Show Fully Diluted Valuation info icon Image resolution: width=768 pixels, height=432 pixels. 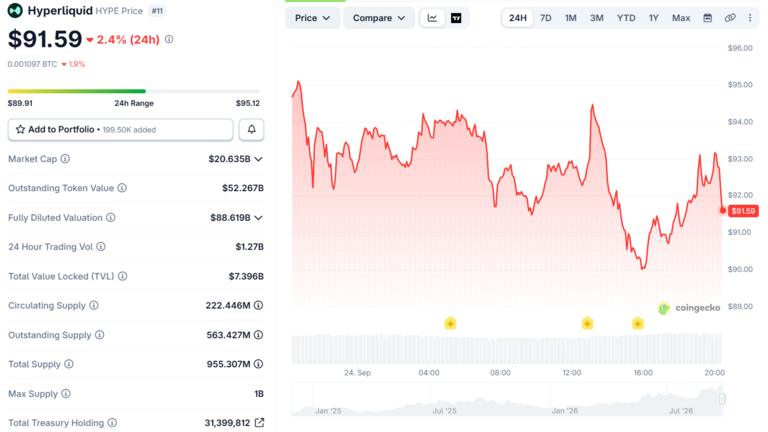pos(111,217)
